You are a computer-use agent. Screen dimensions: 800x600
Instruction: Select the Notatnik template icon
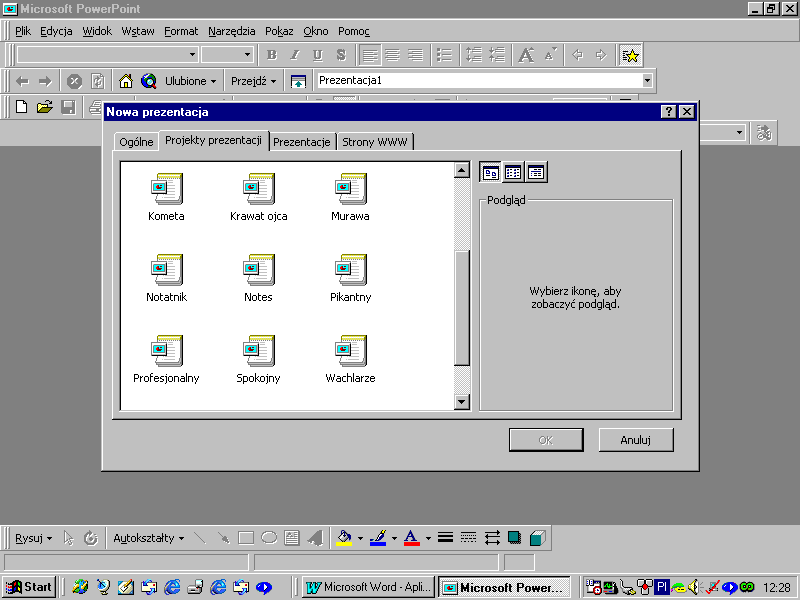[166, 269]
